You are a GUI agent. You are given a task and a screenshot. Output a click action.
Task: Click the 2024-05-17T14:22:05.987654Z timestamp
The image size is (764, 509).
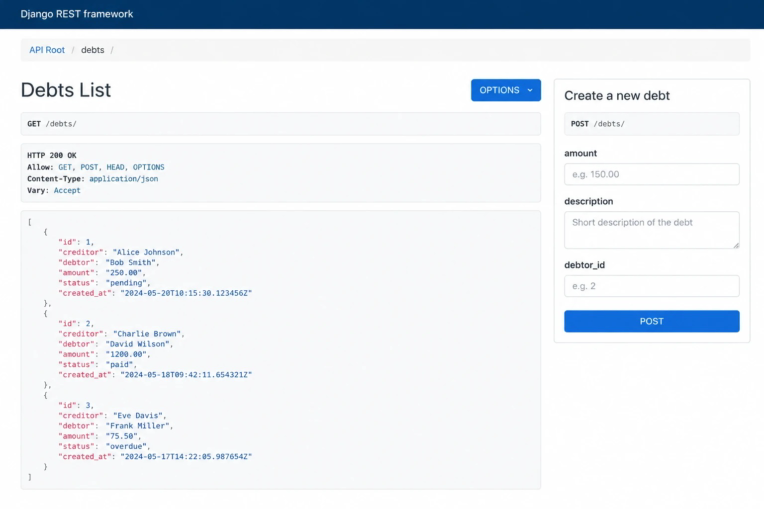pyautogui.click(x=186, y=457)
